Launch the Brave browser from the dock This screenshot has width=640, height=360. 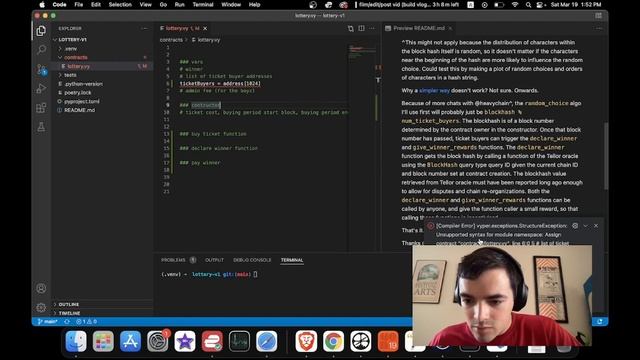point(306,341)
